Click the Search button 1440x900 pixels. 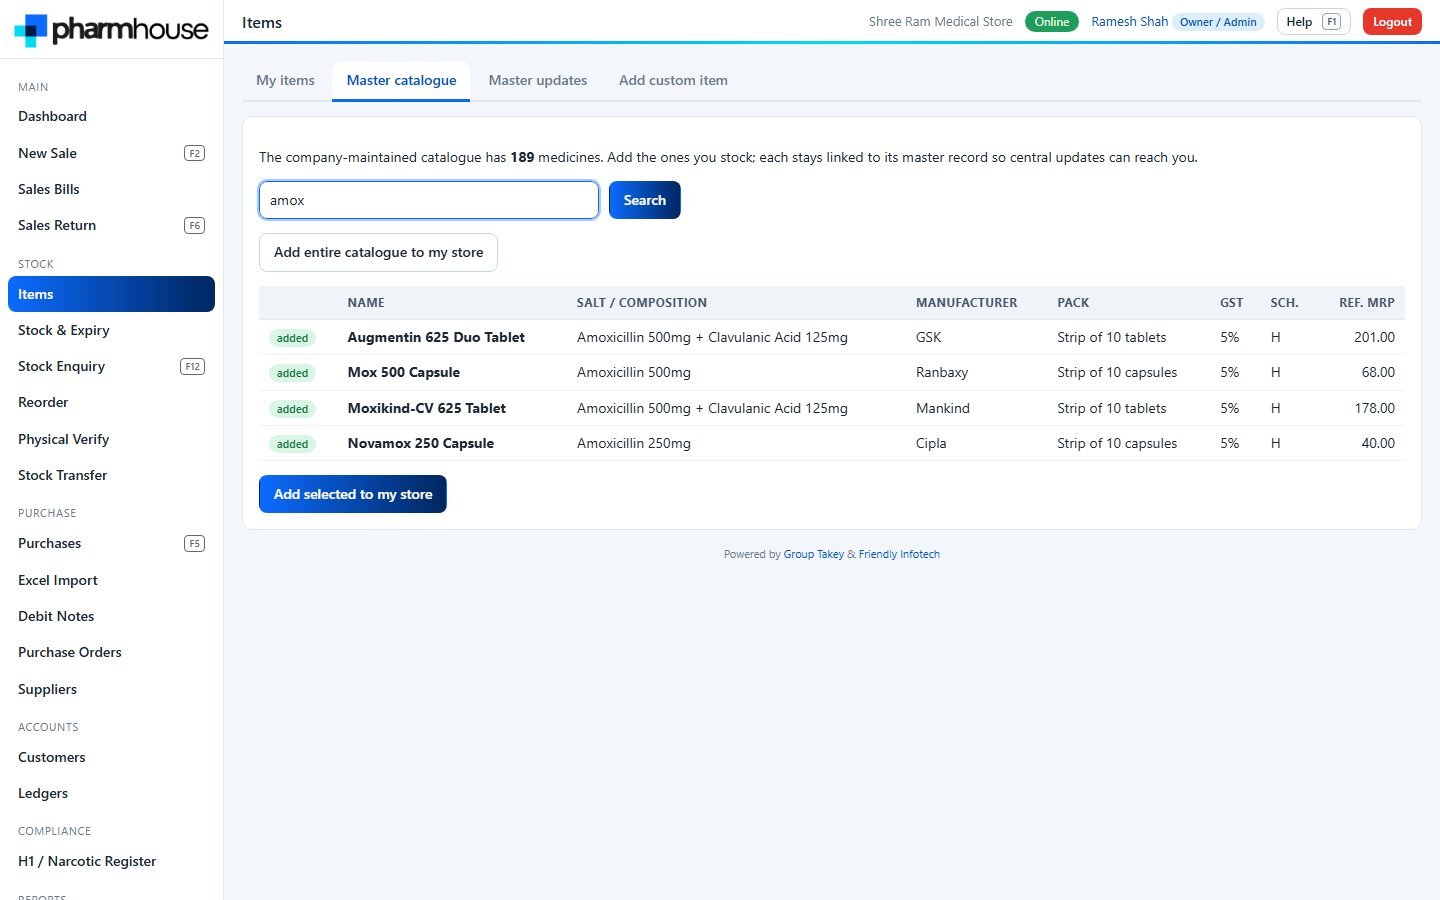(645, 200)
